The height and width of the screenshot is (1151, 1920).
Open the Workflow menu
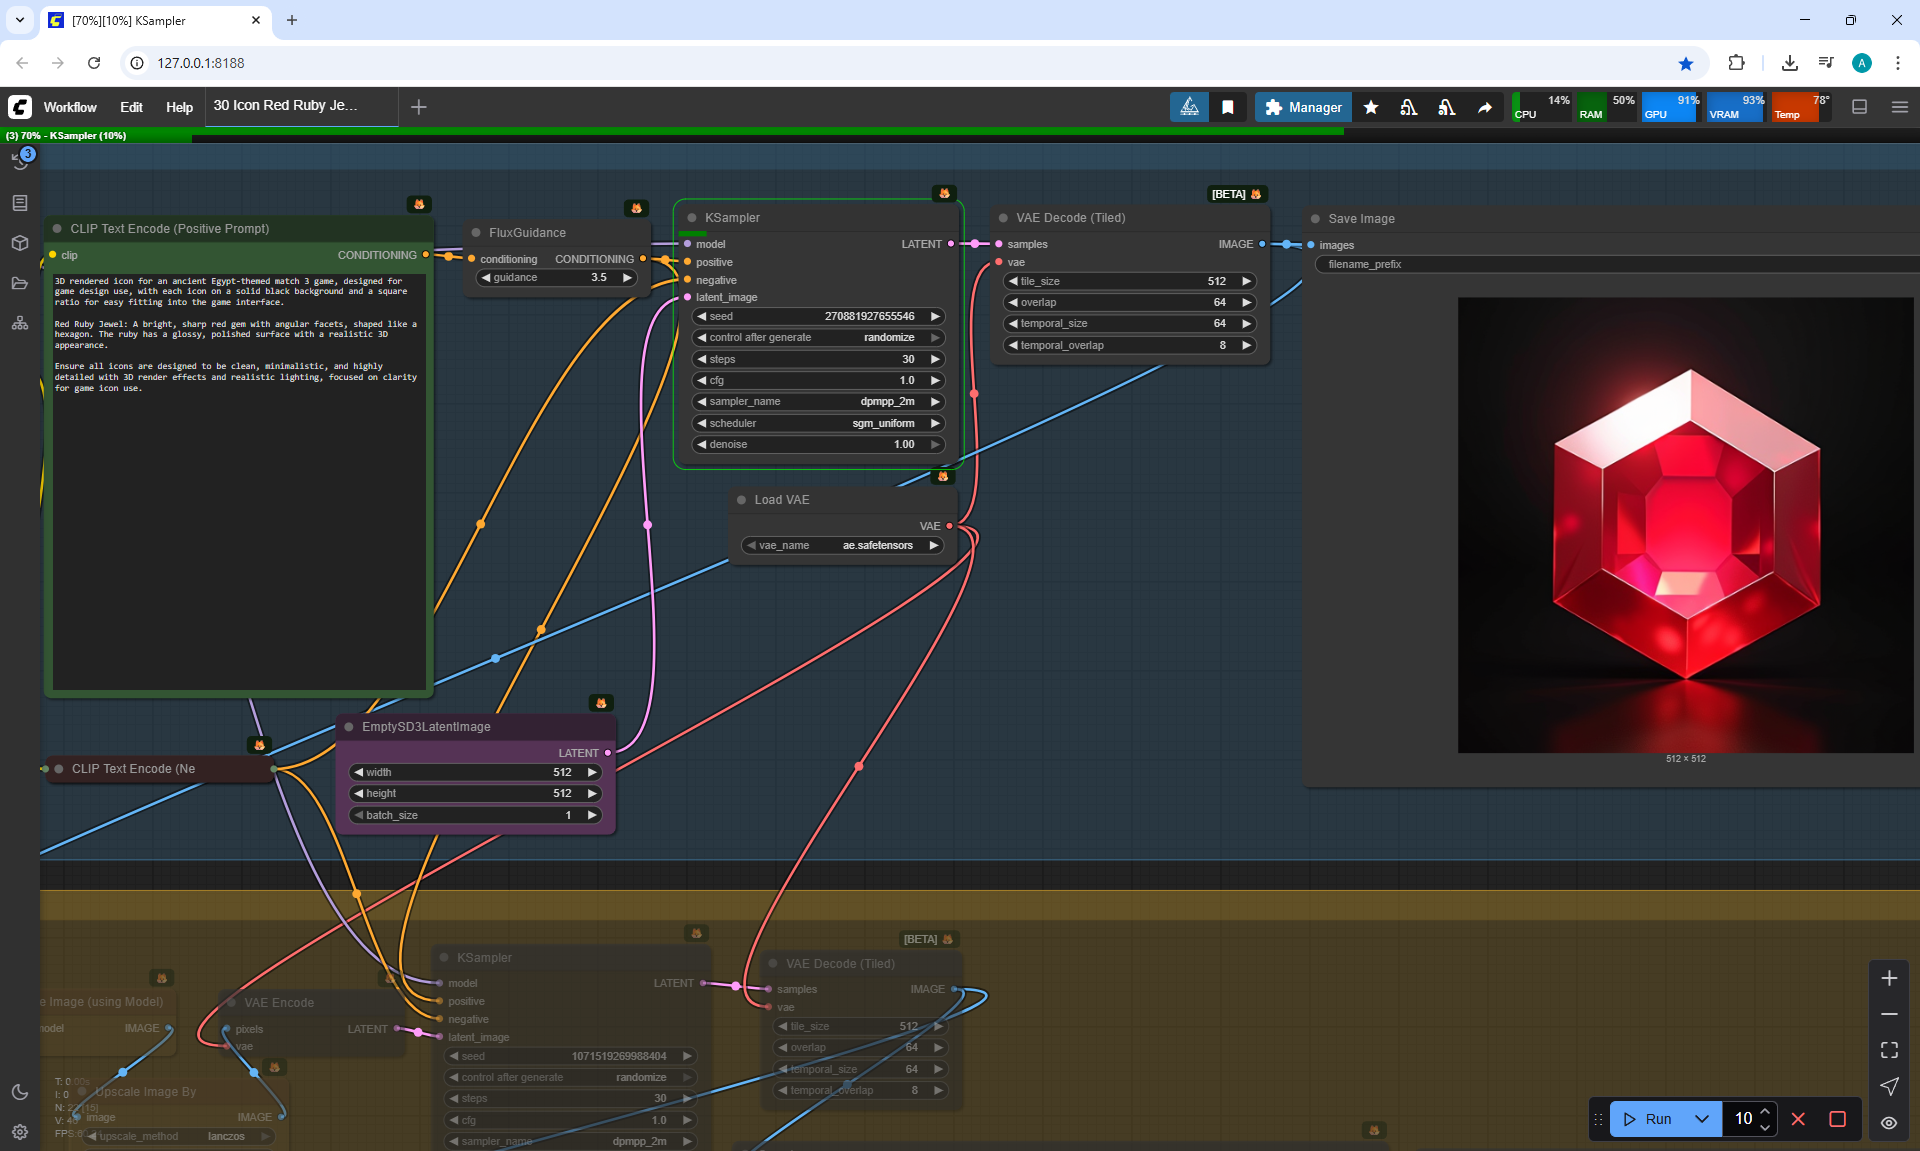(70, 107)
